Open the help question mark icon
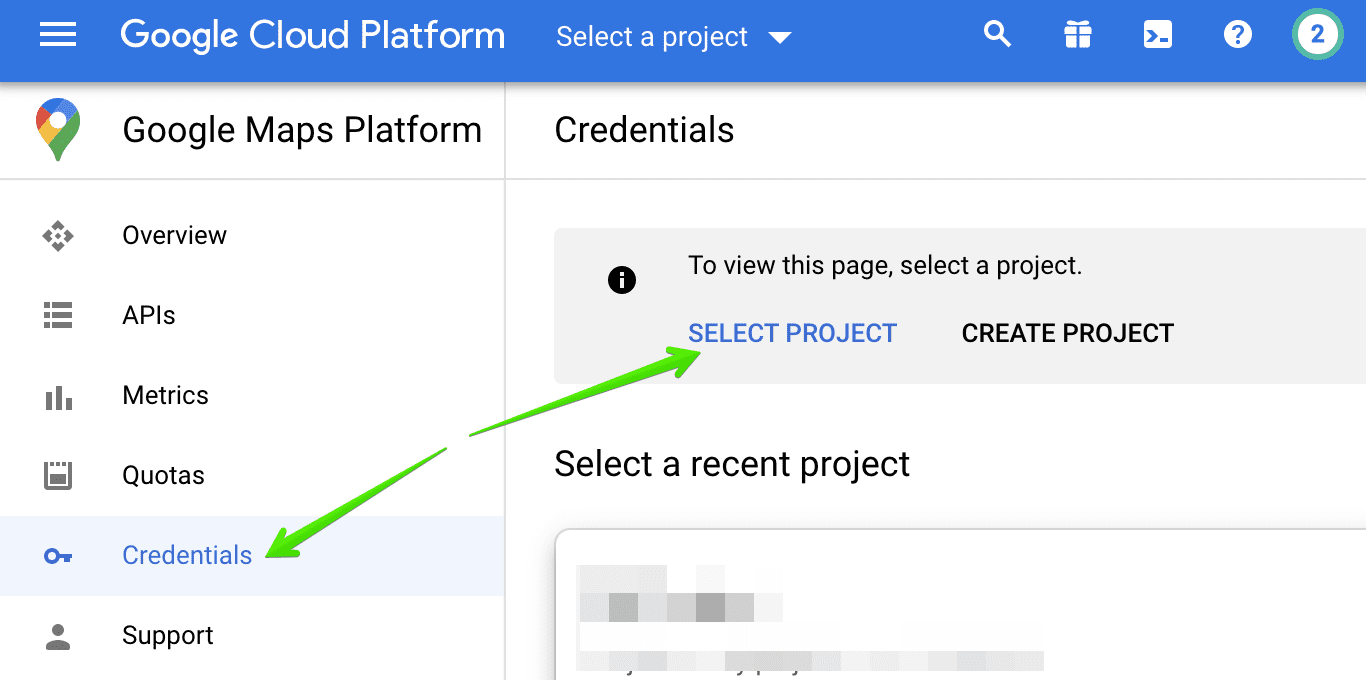 tap(1237, 36)
